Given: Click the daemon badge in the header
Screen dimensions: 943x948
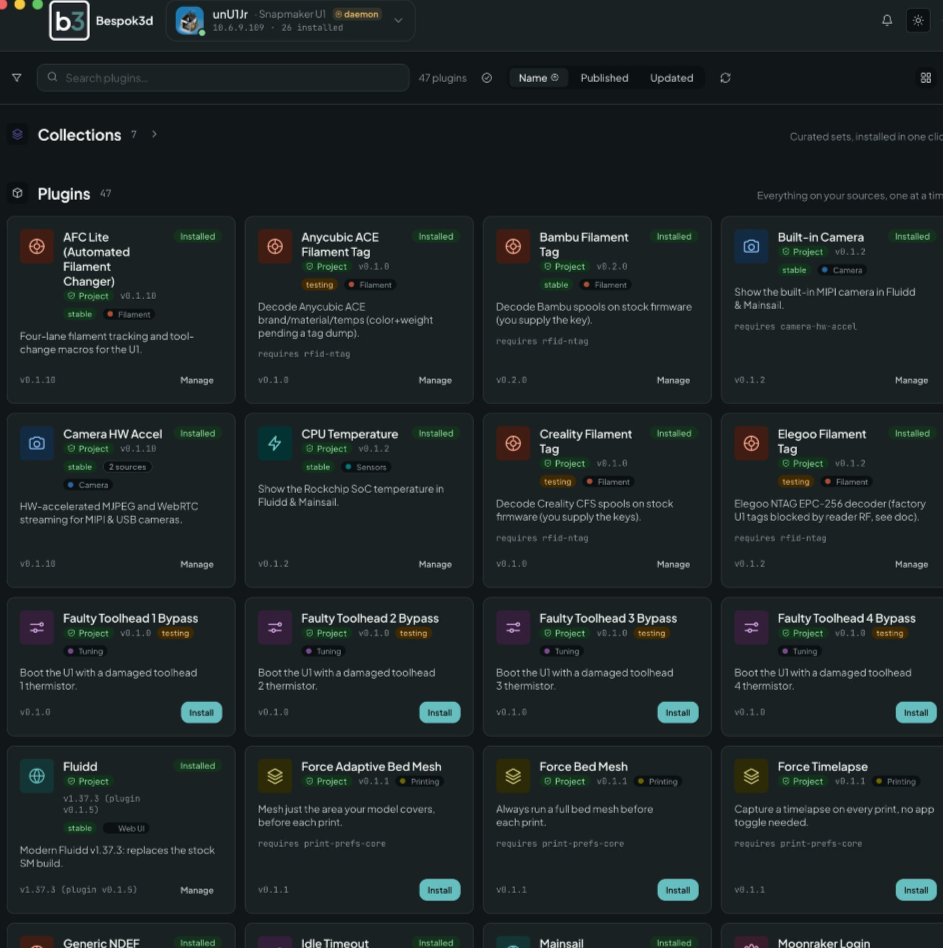Looking at the screenshot, I should click(357, 14).
